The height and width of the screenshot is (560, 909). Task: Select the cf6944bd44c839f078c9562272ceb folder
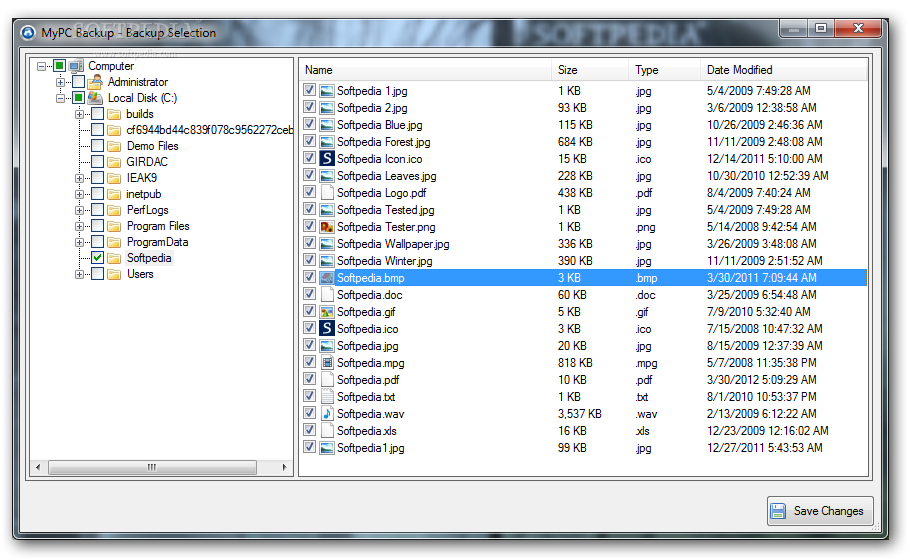(x=210, y=130)
